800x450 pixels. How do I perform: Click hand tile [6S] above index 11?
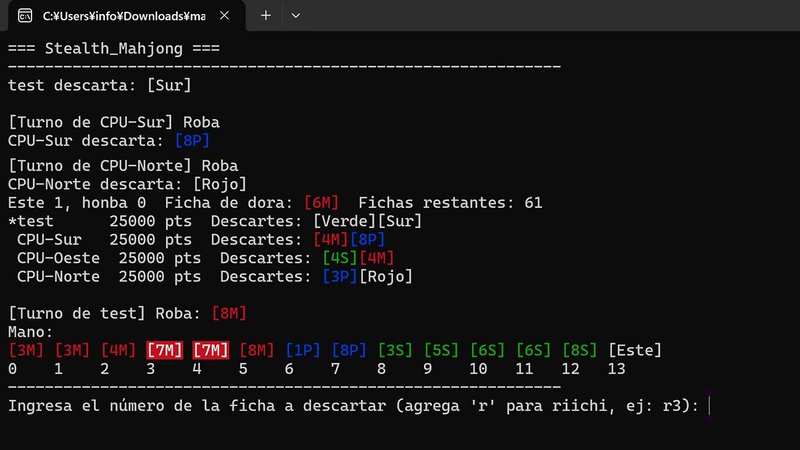[534, 351]
